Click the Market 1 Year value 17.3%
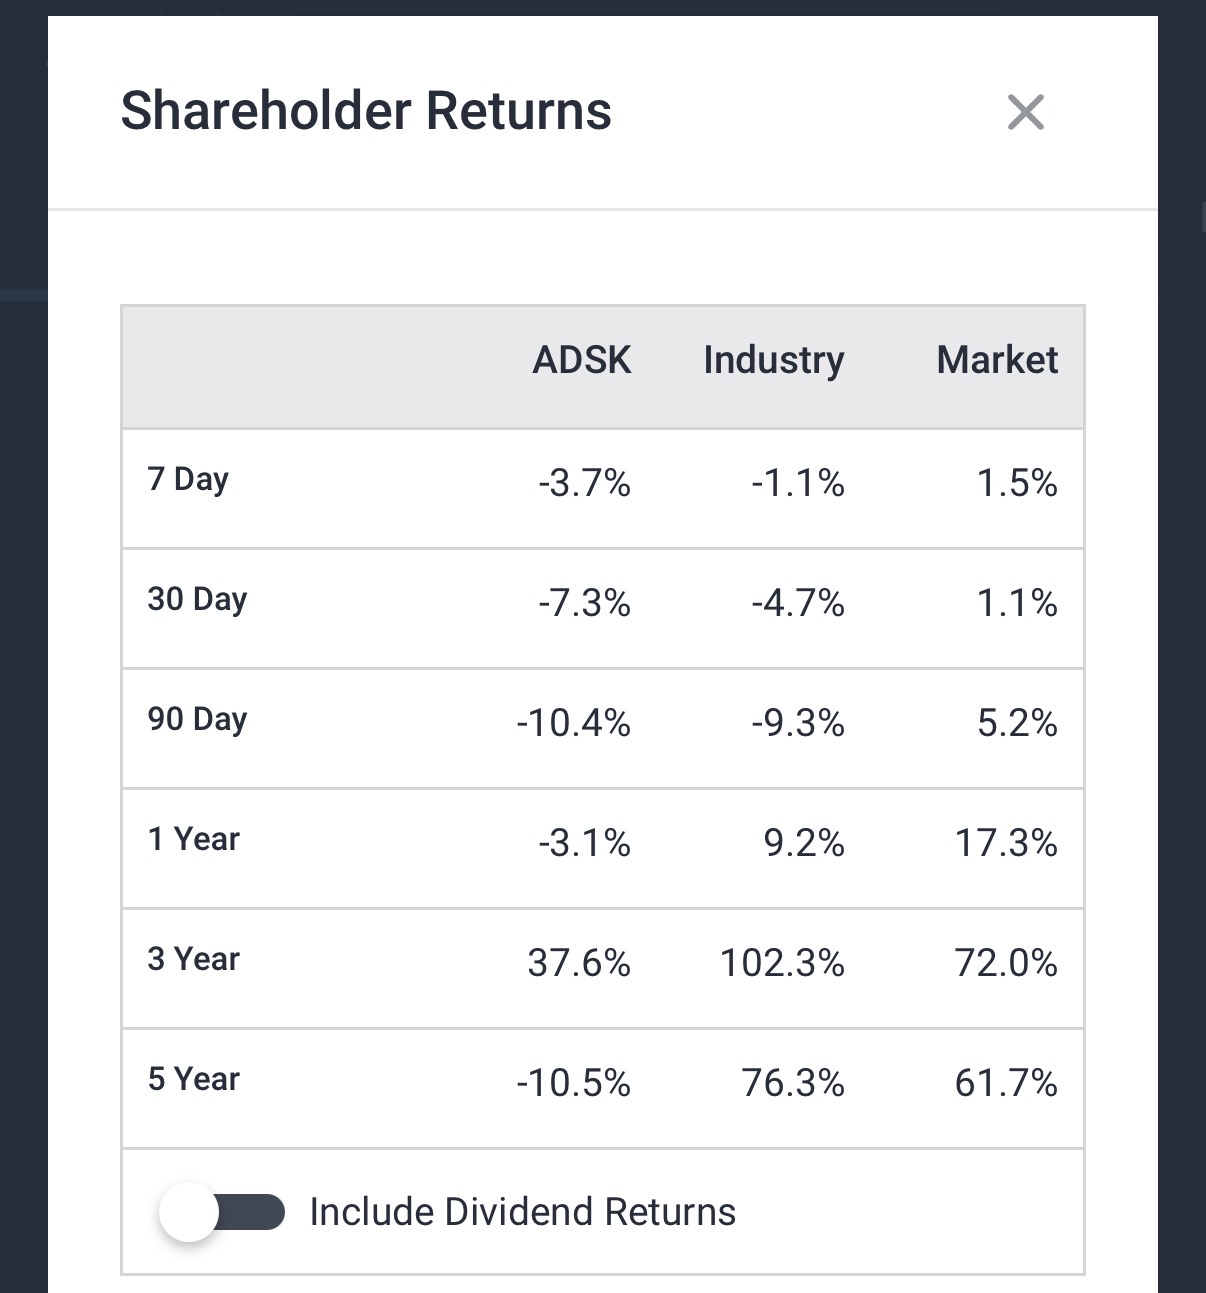The width and height of the screenshot is (1206, 1293). pos(1006,844)
